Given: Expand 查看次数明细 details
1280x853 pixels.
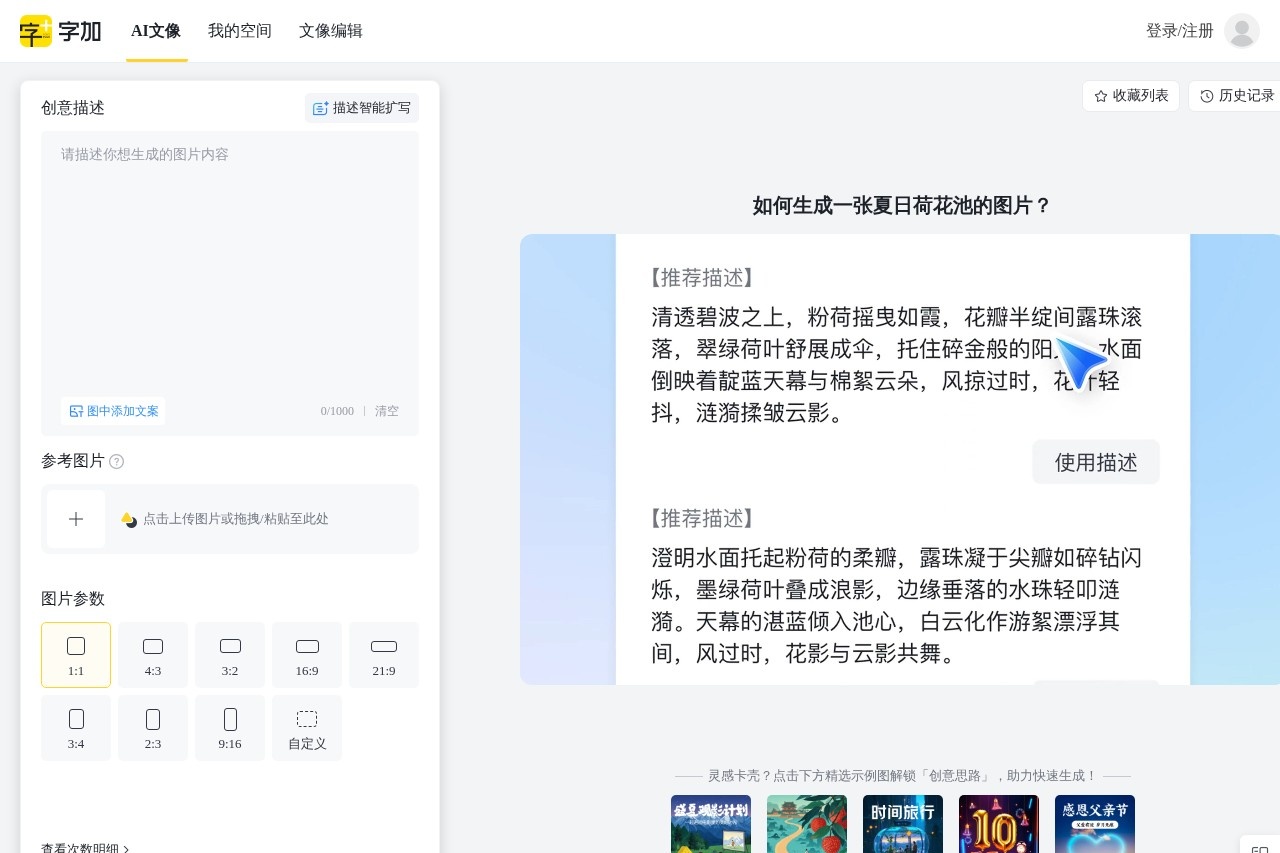Looking at the screenshot, I should 83,847.
